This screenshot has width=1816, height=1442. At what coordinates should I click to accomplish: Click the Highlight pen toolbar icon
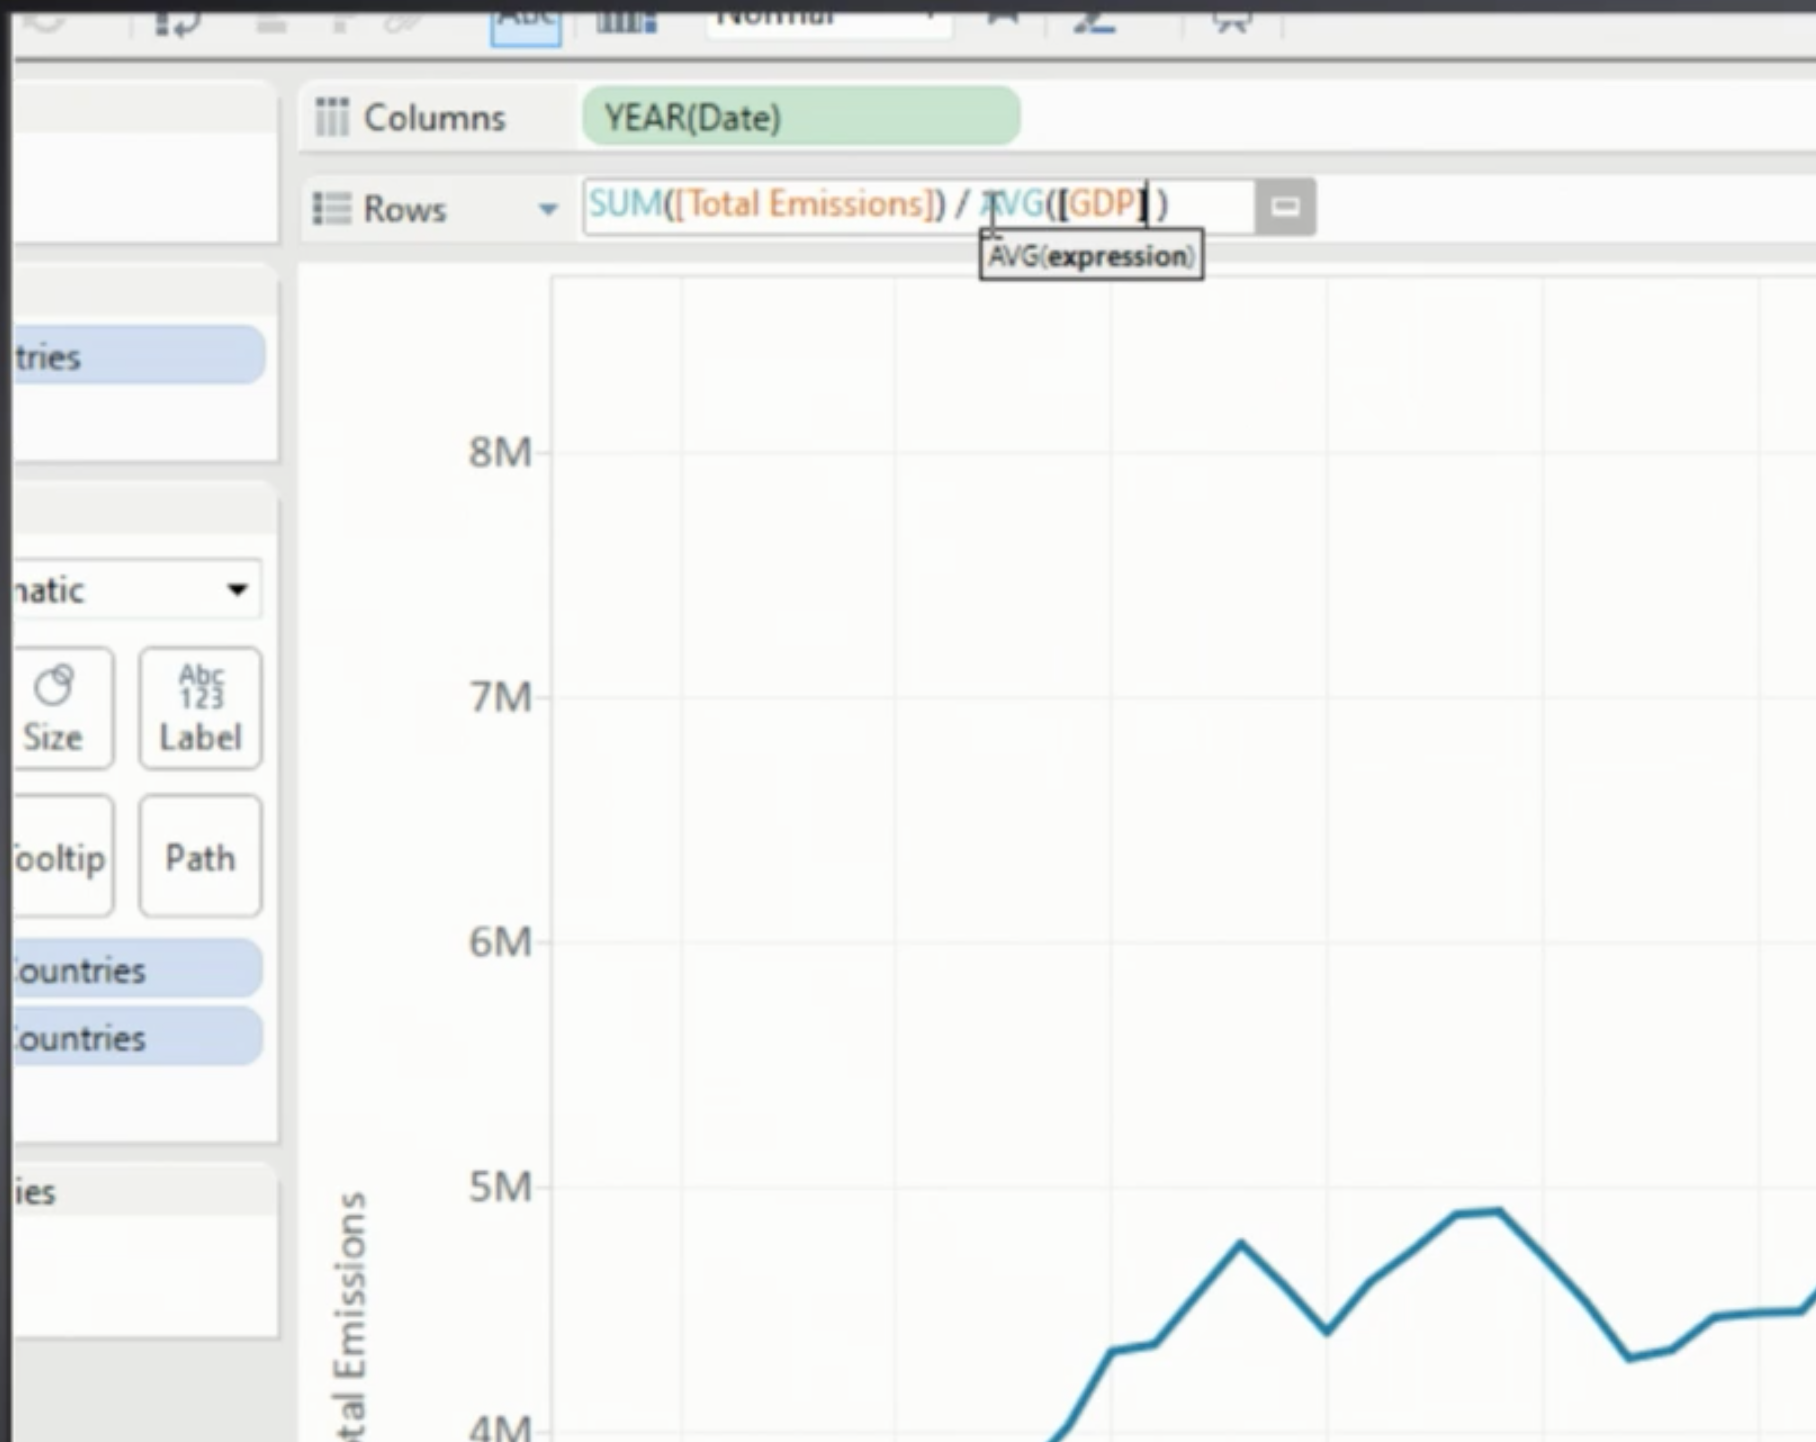tap(1094, 20)
